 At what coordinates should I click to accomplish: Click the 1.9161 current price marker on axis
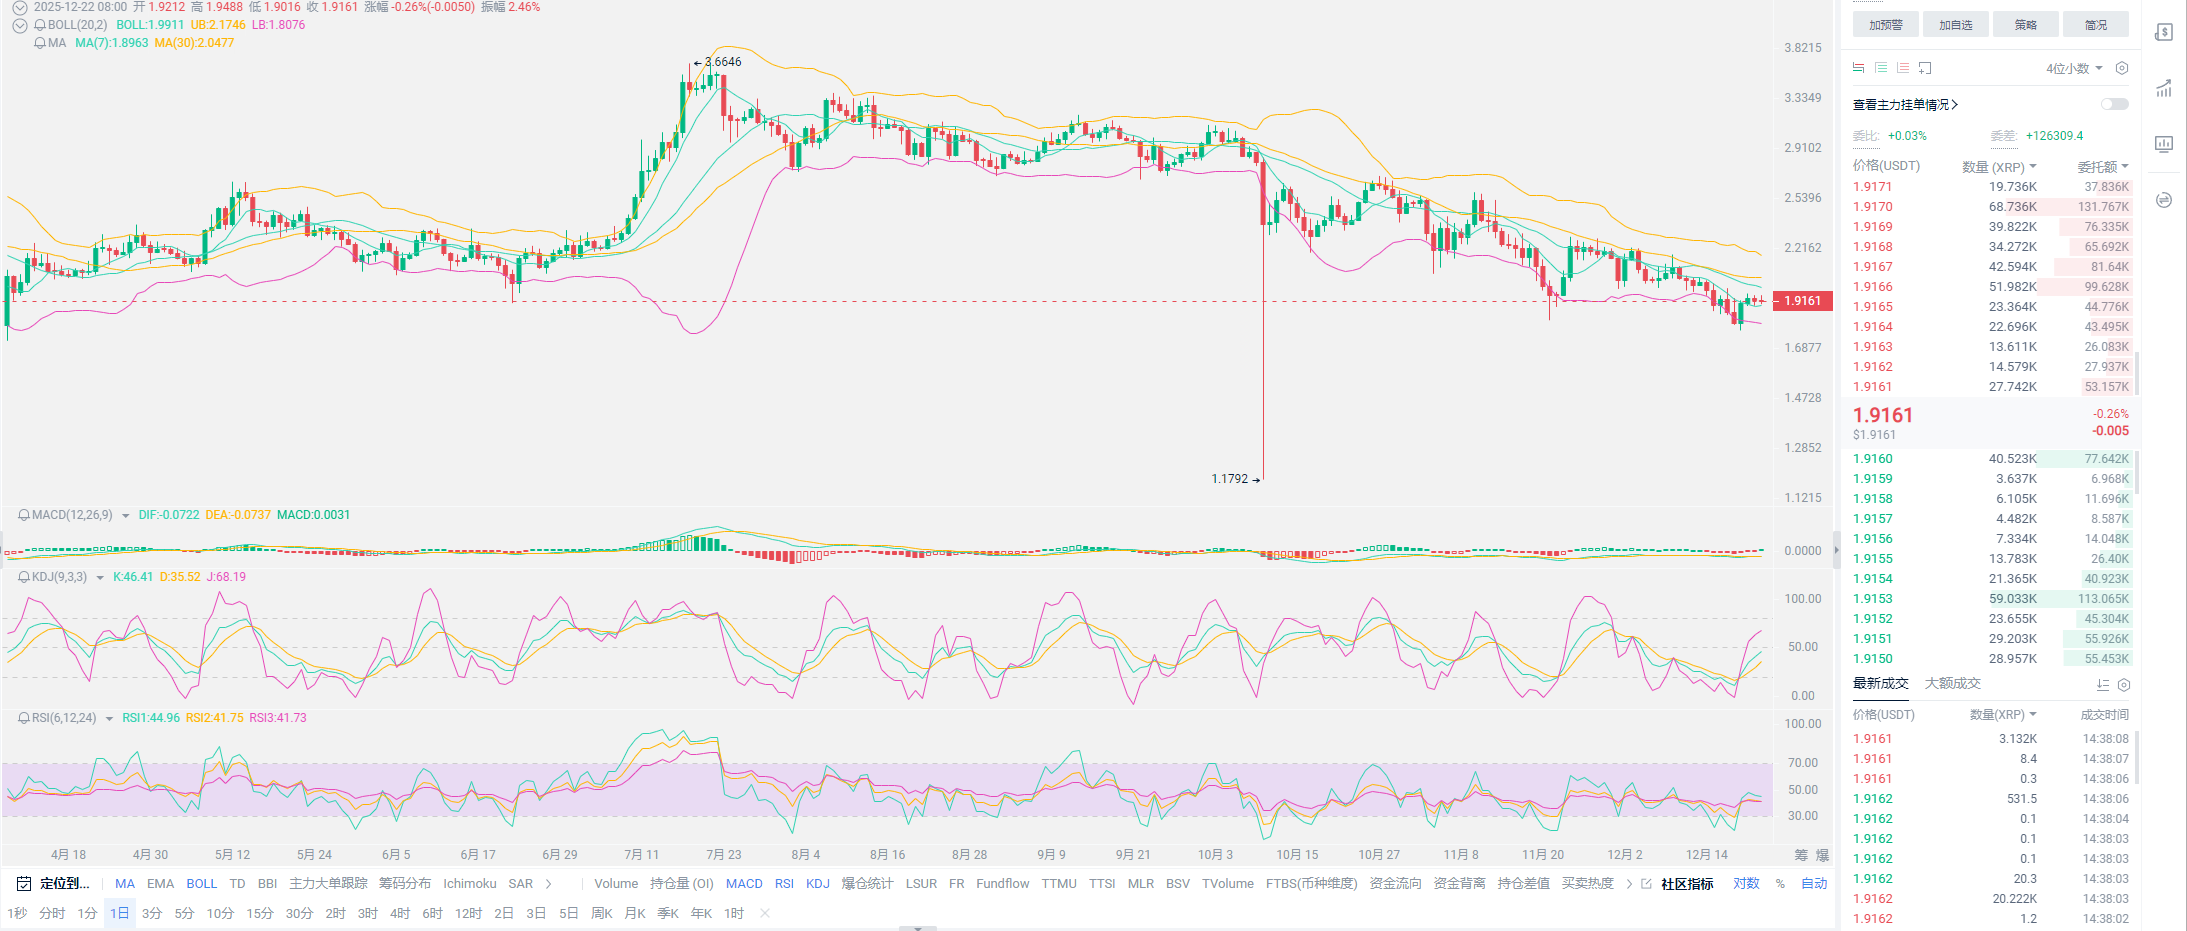point(1803,301)
